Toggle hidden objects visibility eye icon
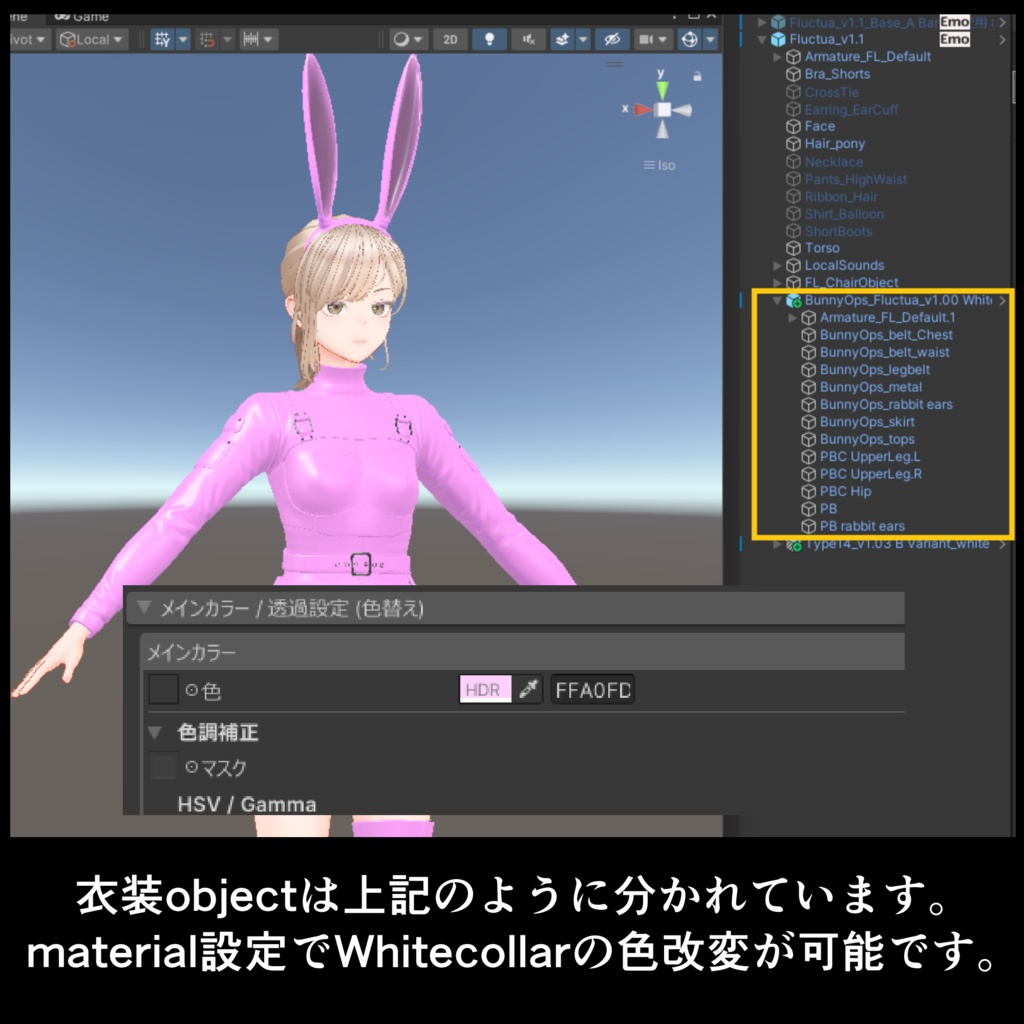 click(x=612, y=39)
